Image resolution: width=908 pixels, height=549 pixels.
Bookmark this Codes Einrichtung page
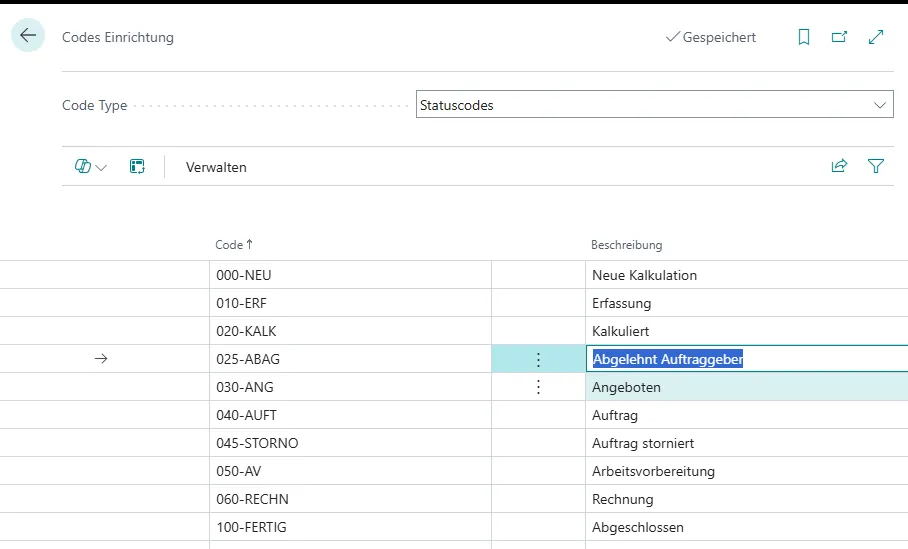click(804, 37)
